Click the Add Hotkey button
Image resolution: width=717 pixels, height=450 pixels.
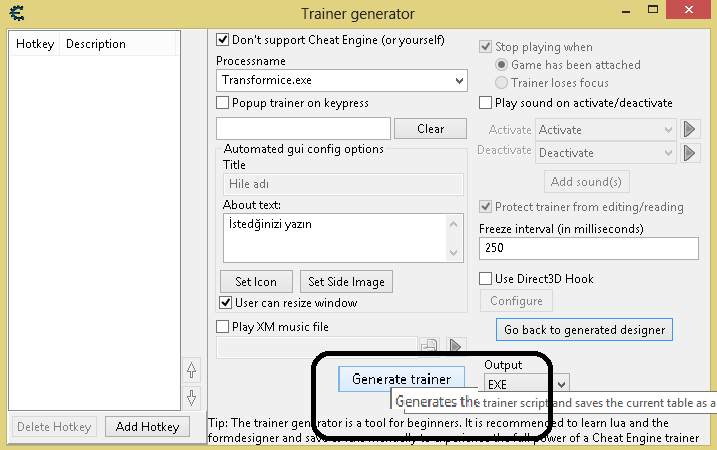[147, 427]
